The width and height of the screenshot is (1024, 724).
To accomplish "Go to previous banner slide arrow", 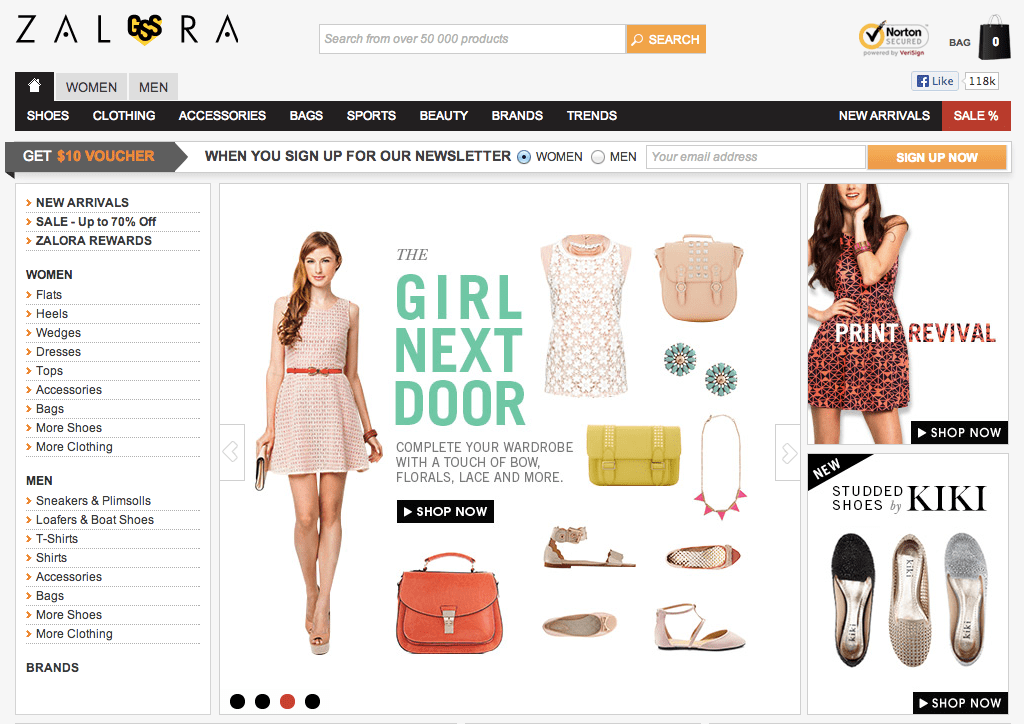I will [232, 452].
